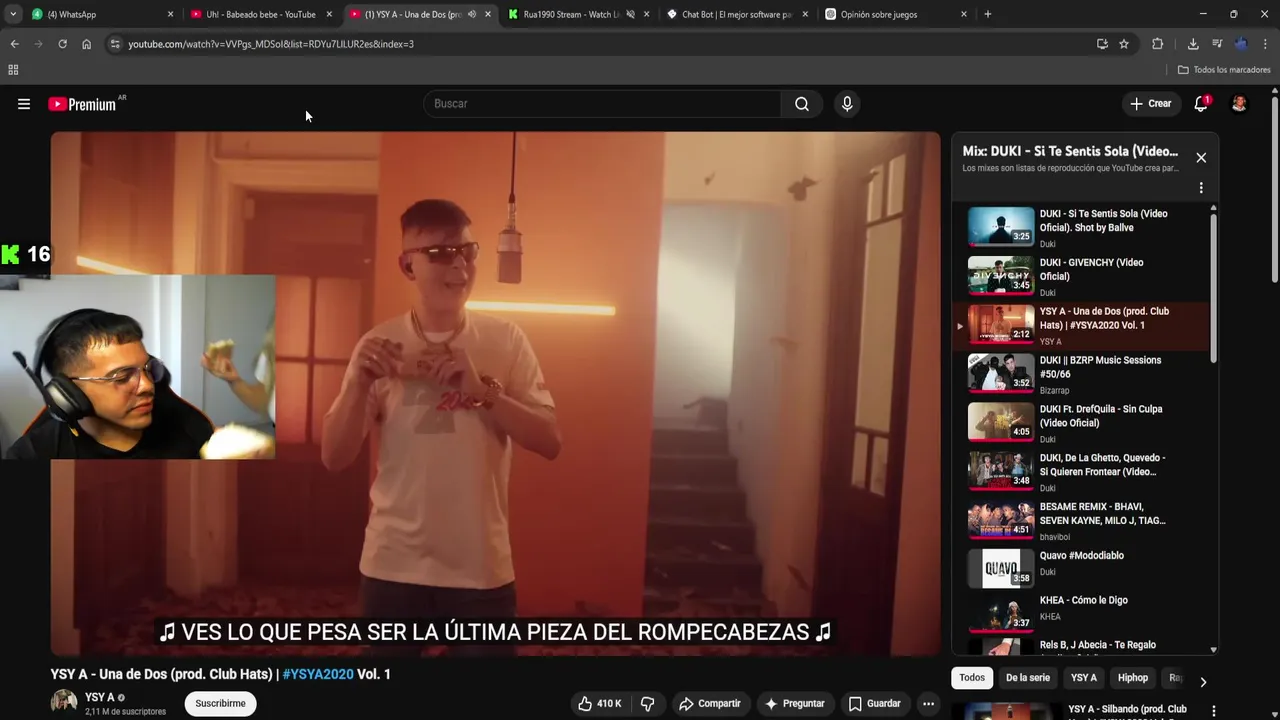Click the Crear button
Screen dimensions: 1280x720
pos(1151,104)
